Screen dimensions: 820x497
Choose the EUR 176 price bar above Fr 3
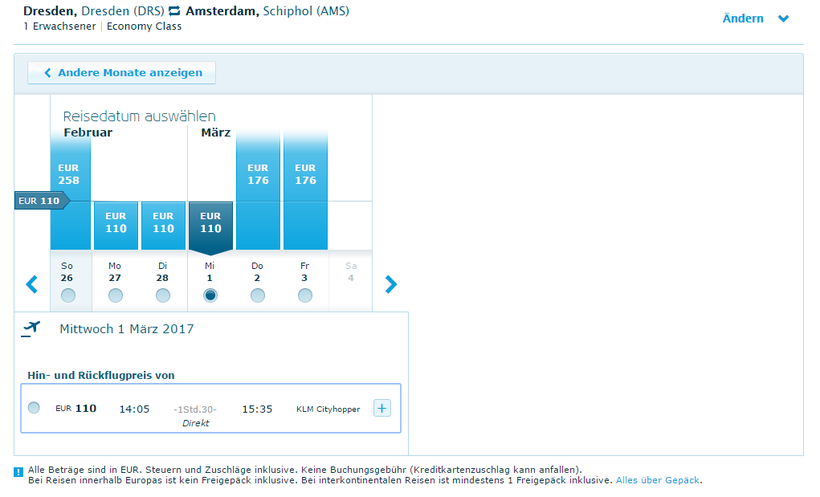point(305,191)
